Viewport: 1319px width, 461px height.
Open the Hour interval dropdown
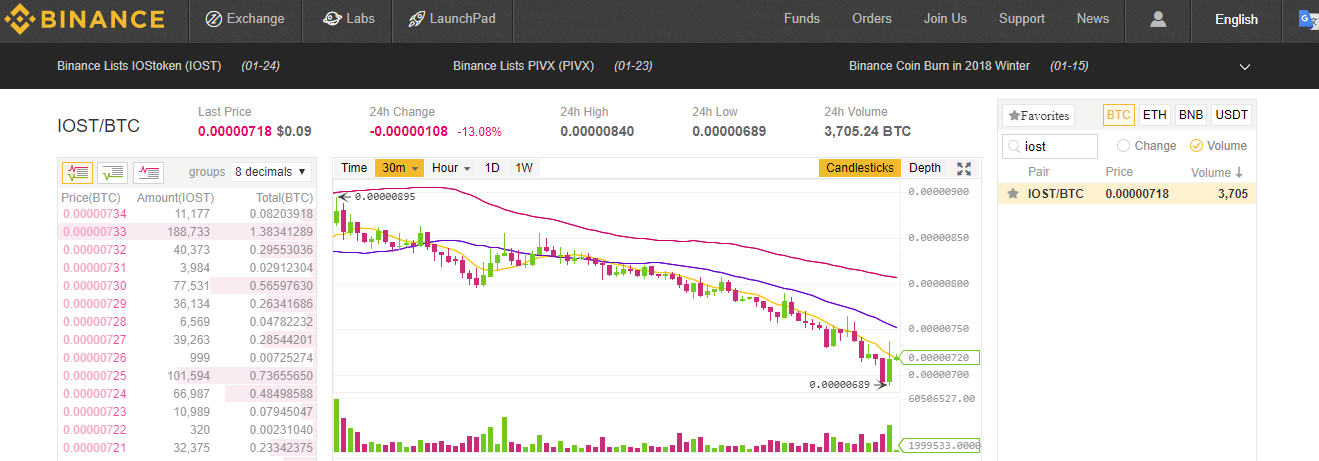[451, 168]
